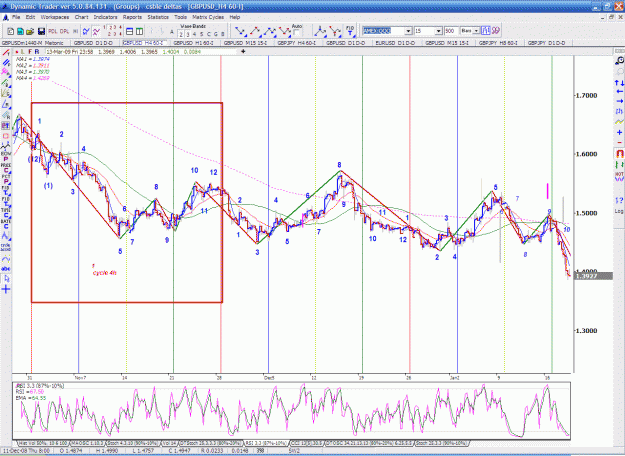Image resolution: width=625 pixels, height=456 pixels.
Task: Open the Reports menu
Action: click(x=132, y=17)
